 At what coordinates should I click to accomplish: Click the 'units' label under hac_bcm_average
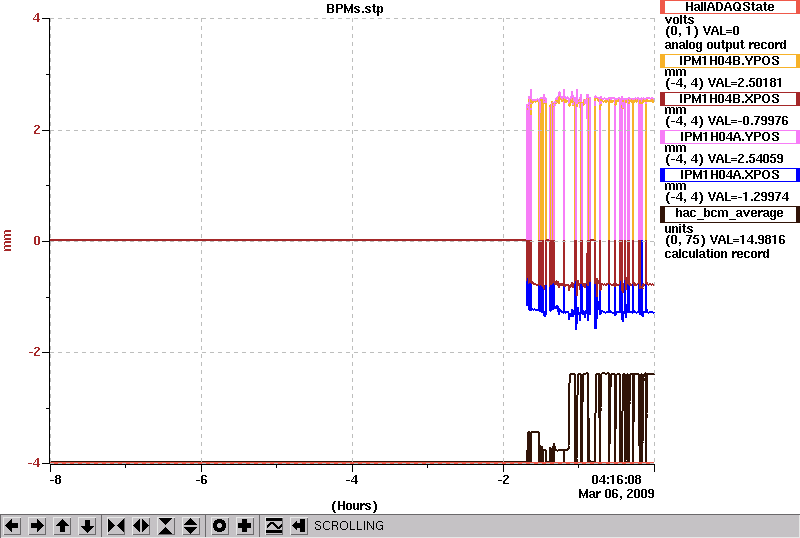pyautogui.click(x=679, y=229)
